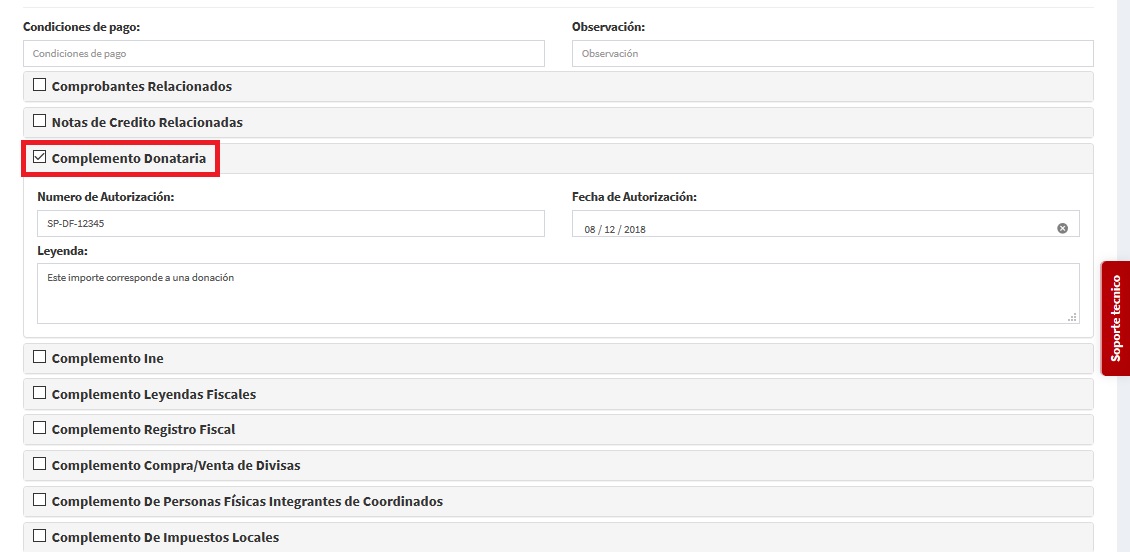Click the Condiciones de pago field
Screen dimensions: 1130x552
[283, 54]
